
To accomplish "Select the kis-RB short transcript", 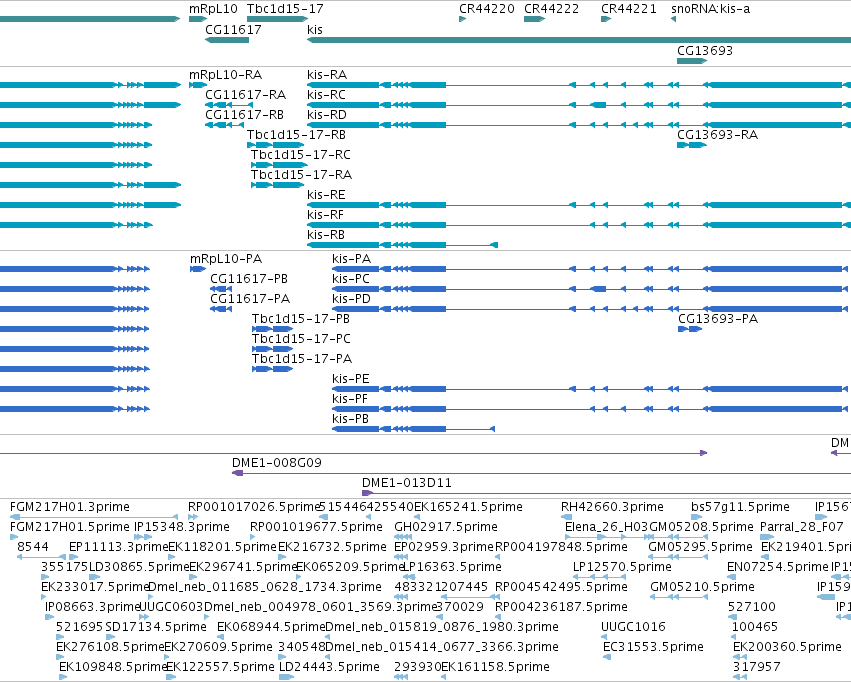I will [402, 245].
